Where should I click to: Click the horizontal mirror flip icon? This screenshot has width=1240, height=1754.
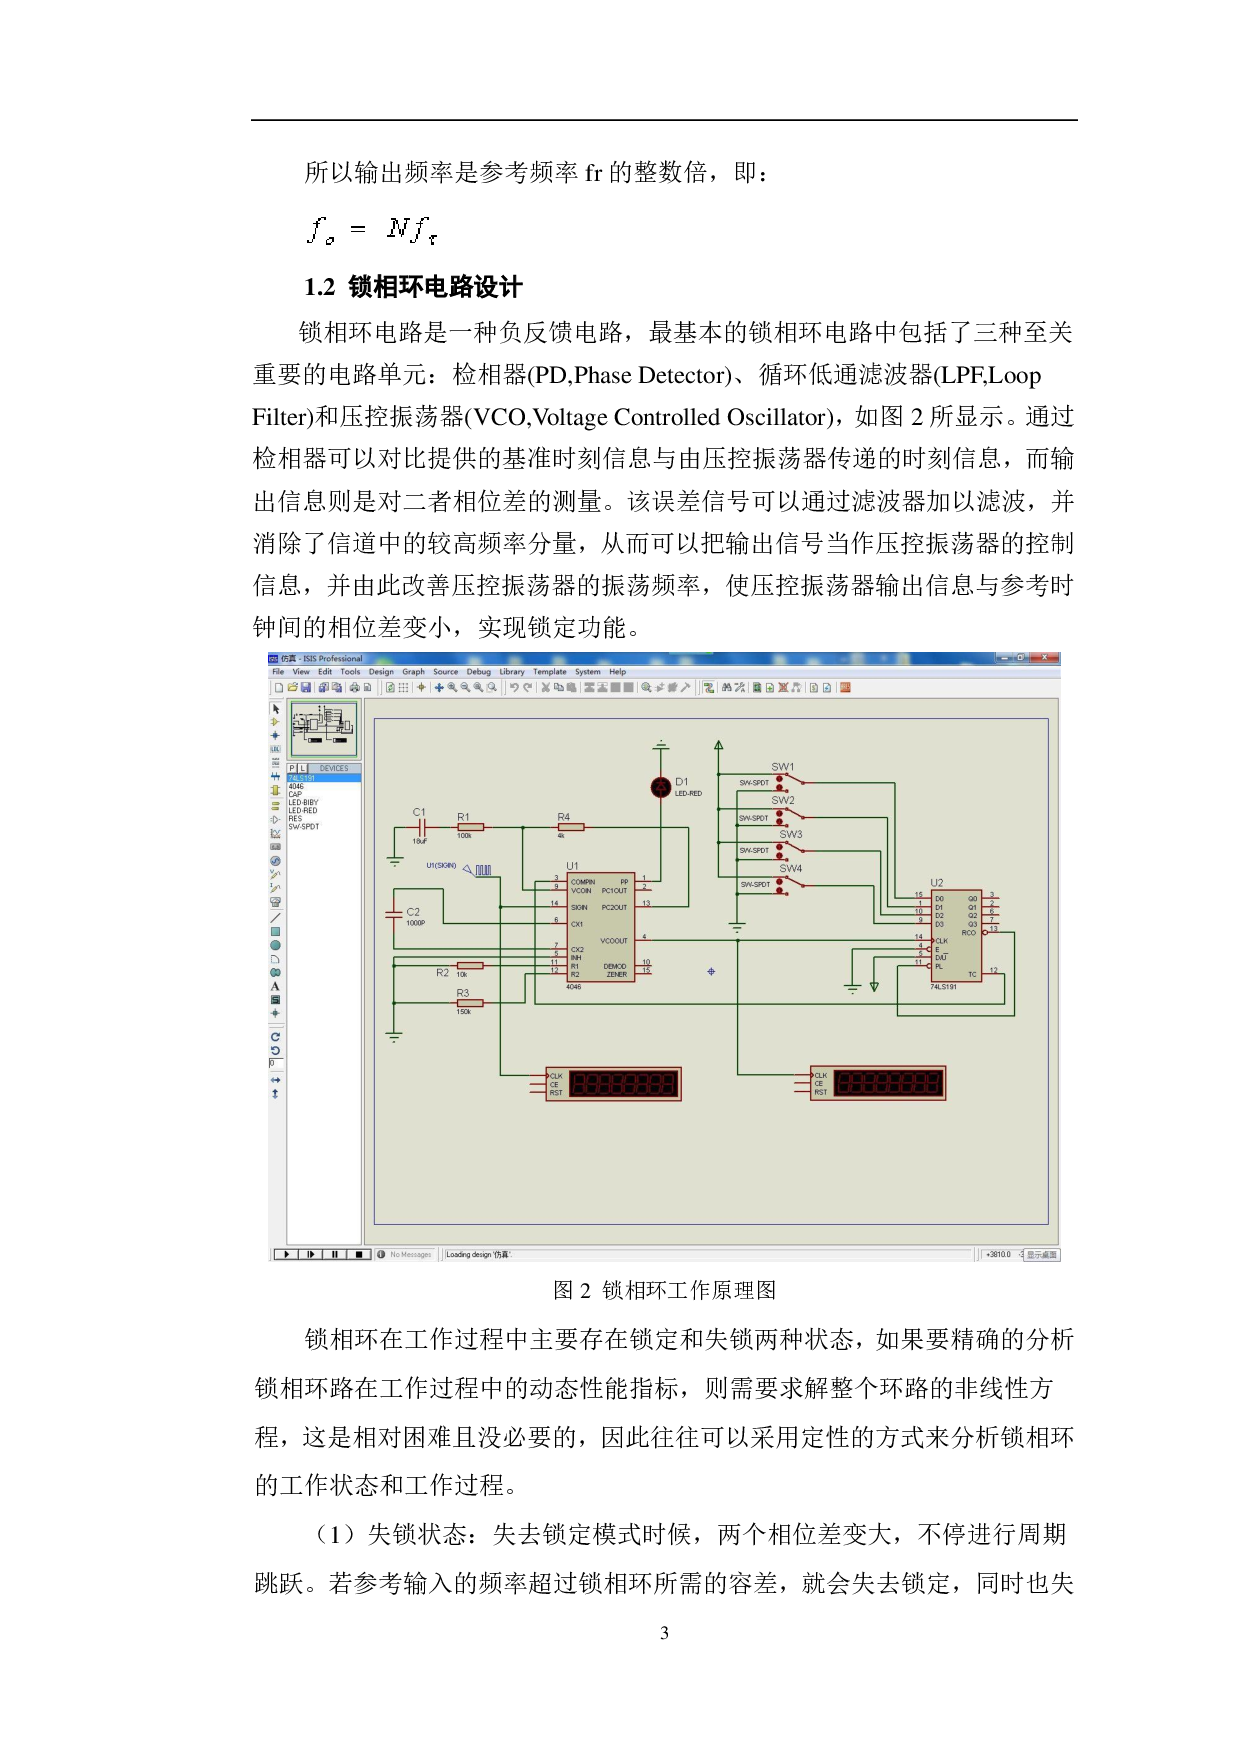point(275,1080)
